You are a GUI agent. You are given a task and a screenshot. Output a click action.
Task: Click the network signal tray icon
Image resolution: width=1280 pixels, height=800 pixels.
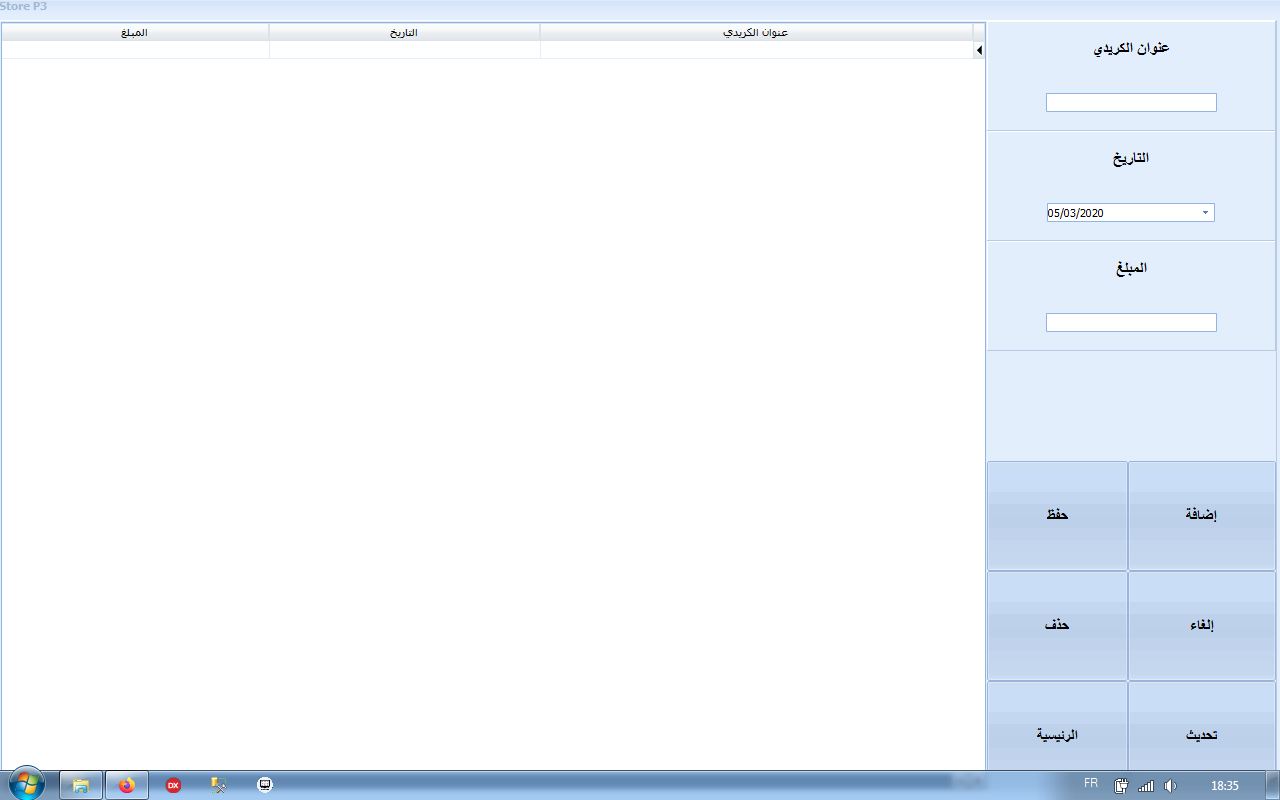point(1146,786)
